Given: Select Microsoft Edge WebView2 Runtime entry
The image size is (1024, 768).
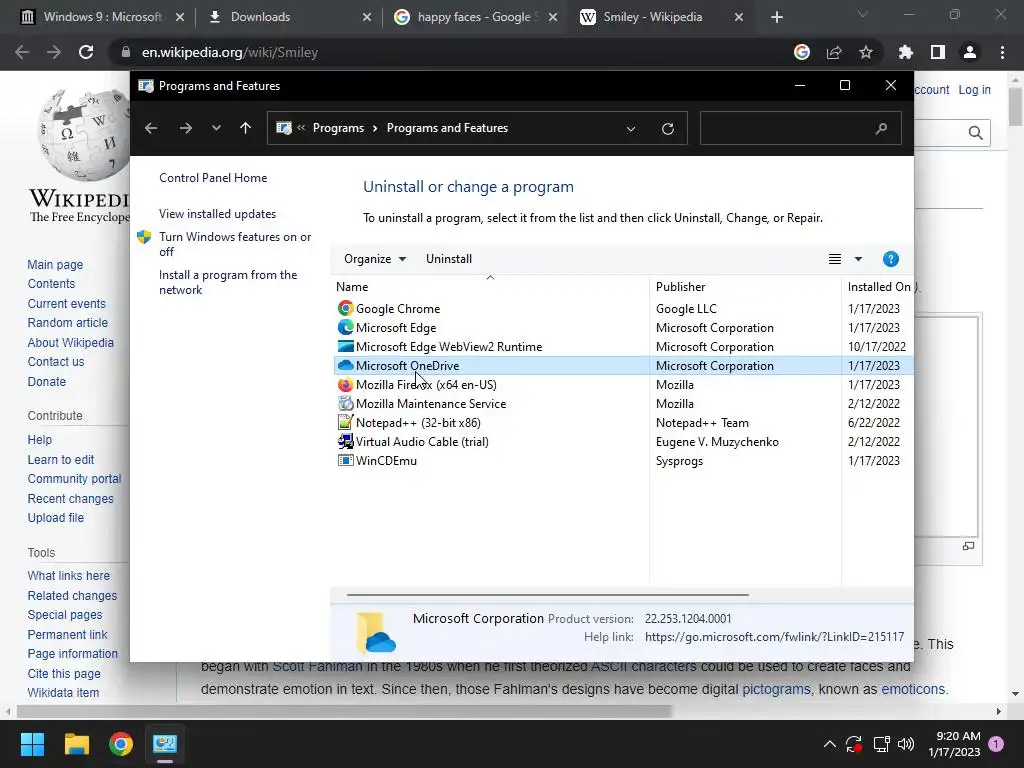Looking at the screenshot, I should click(449, 346).
